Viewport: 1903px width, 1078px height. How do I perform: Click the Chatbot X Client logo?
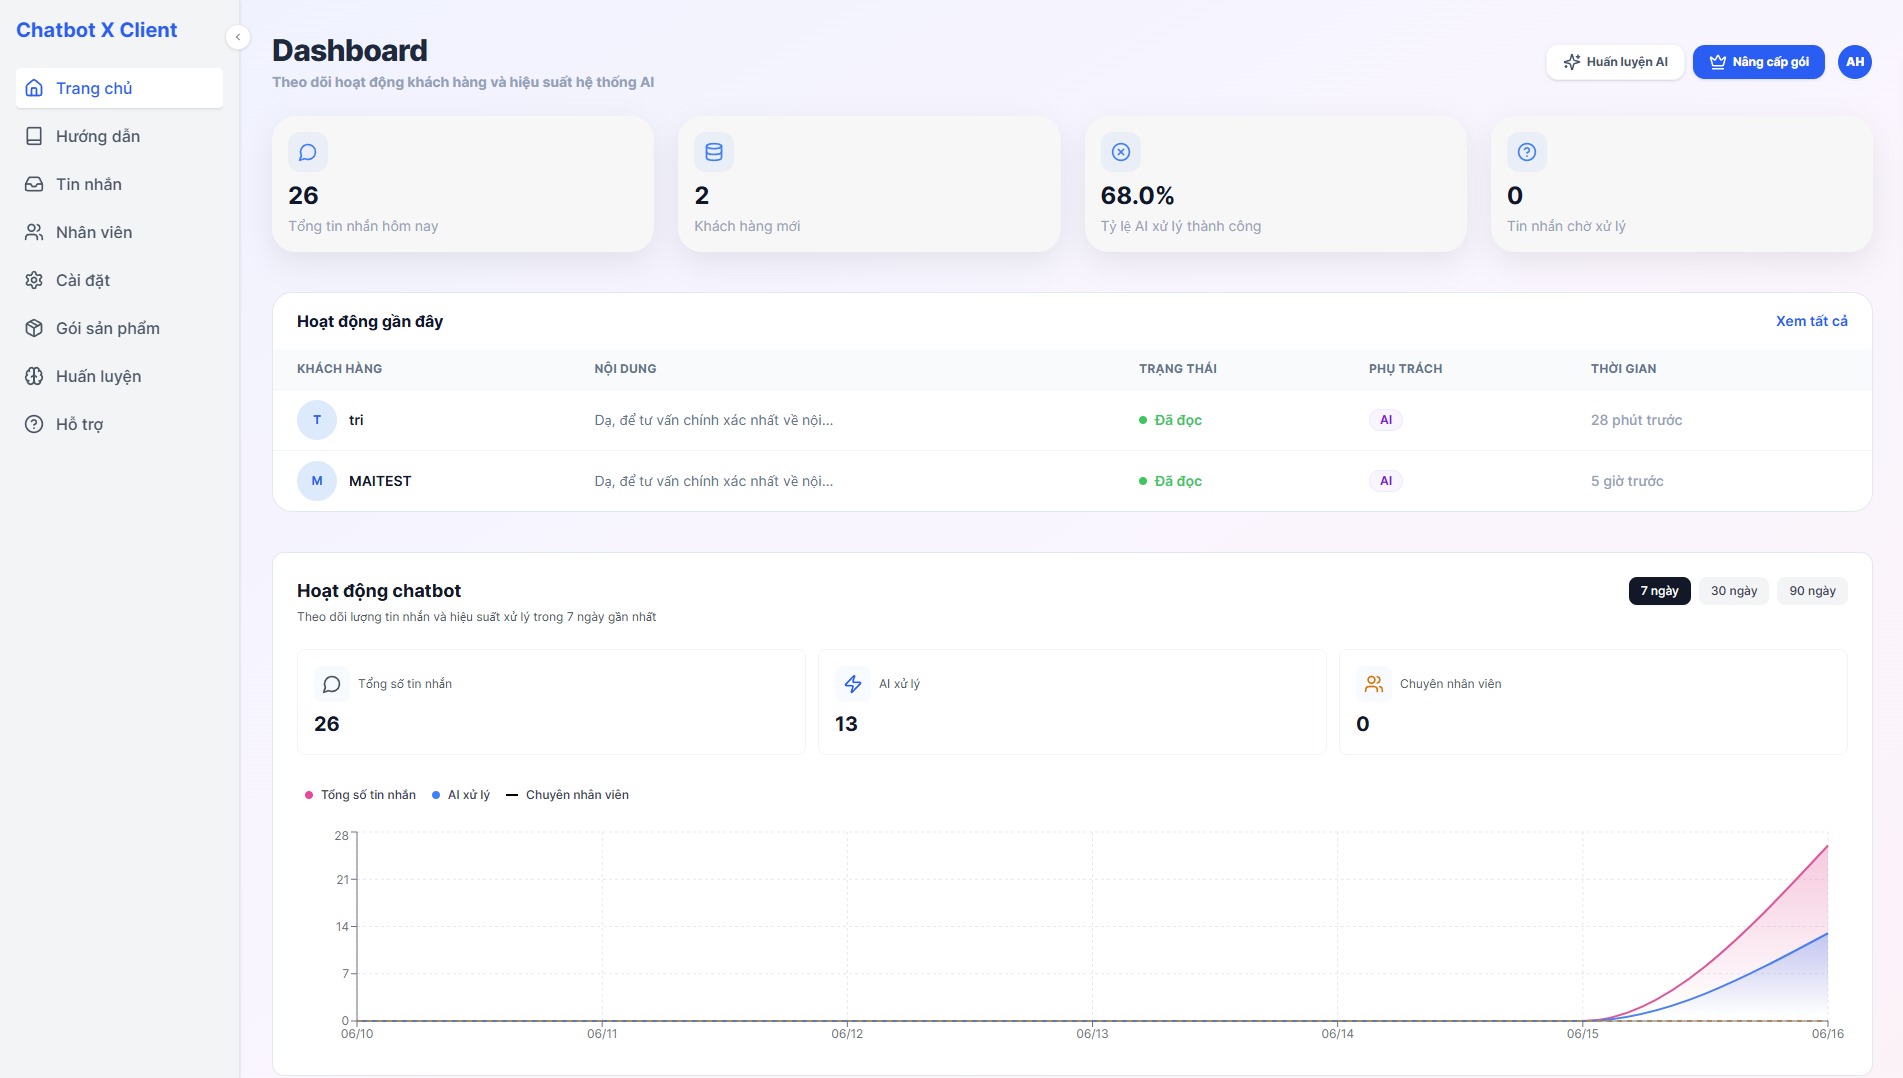(x=97, y=30)
